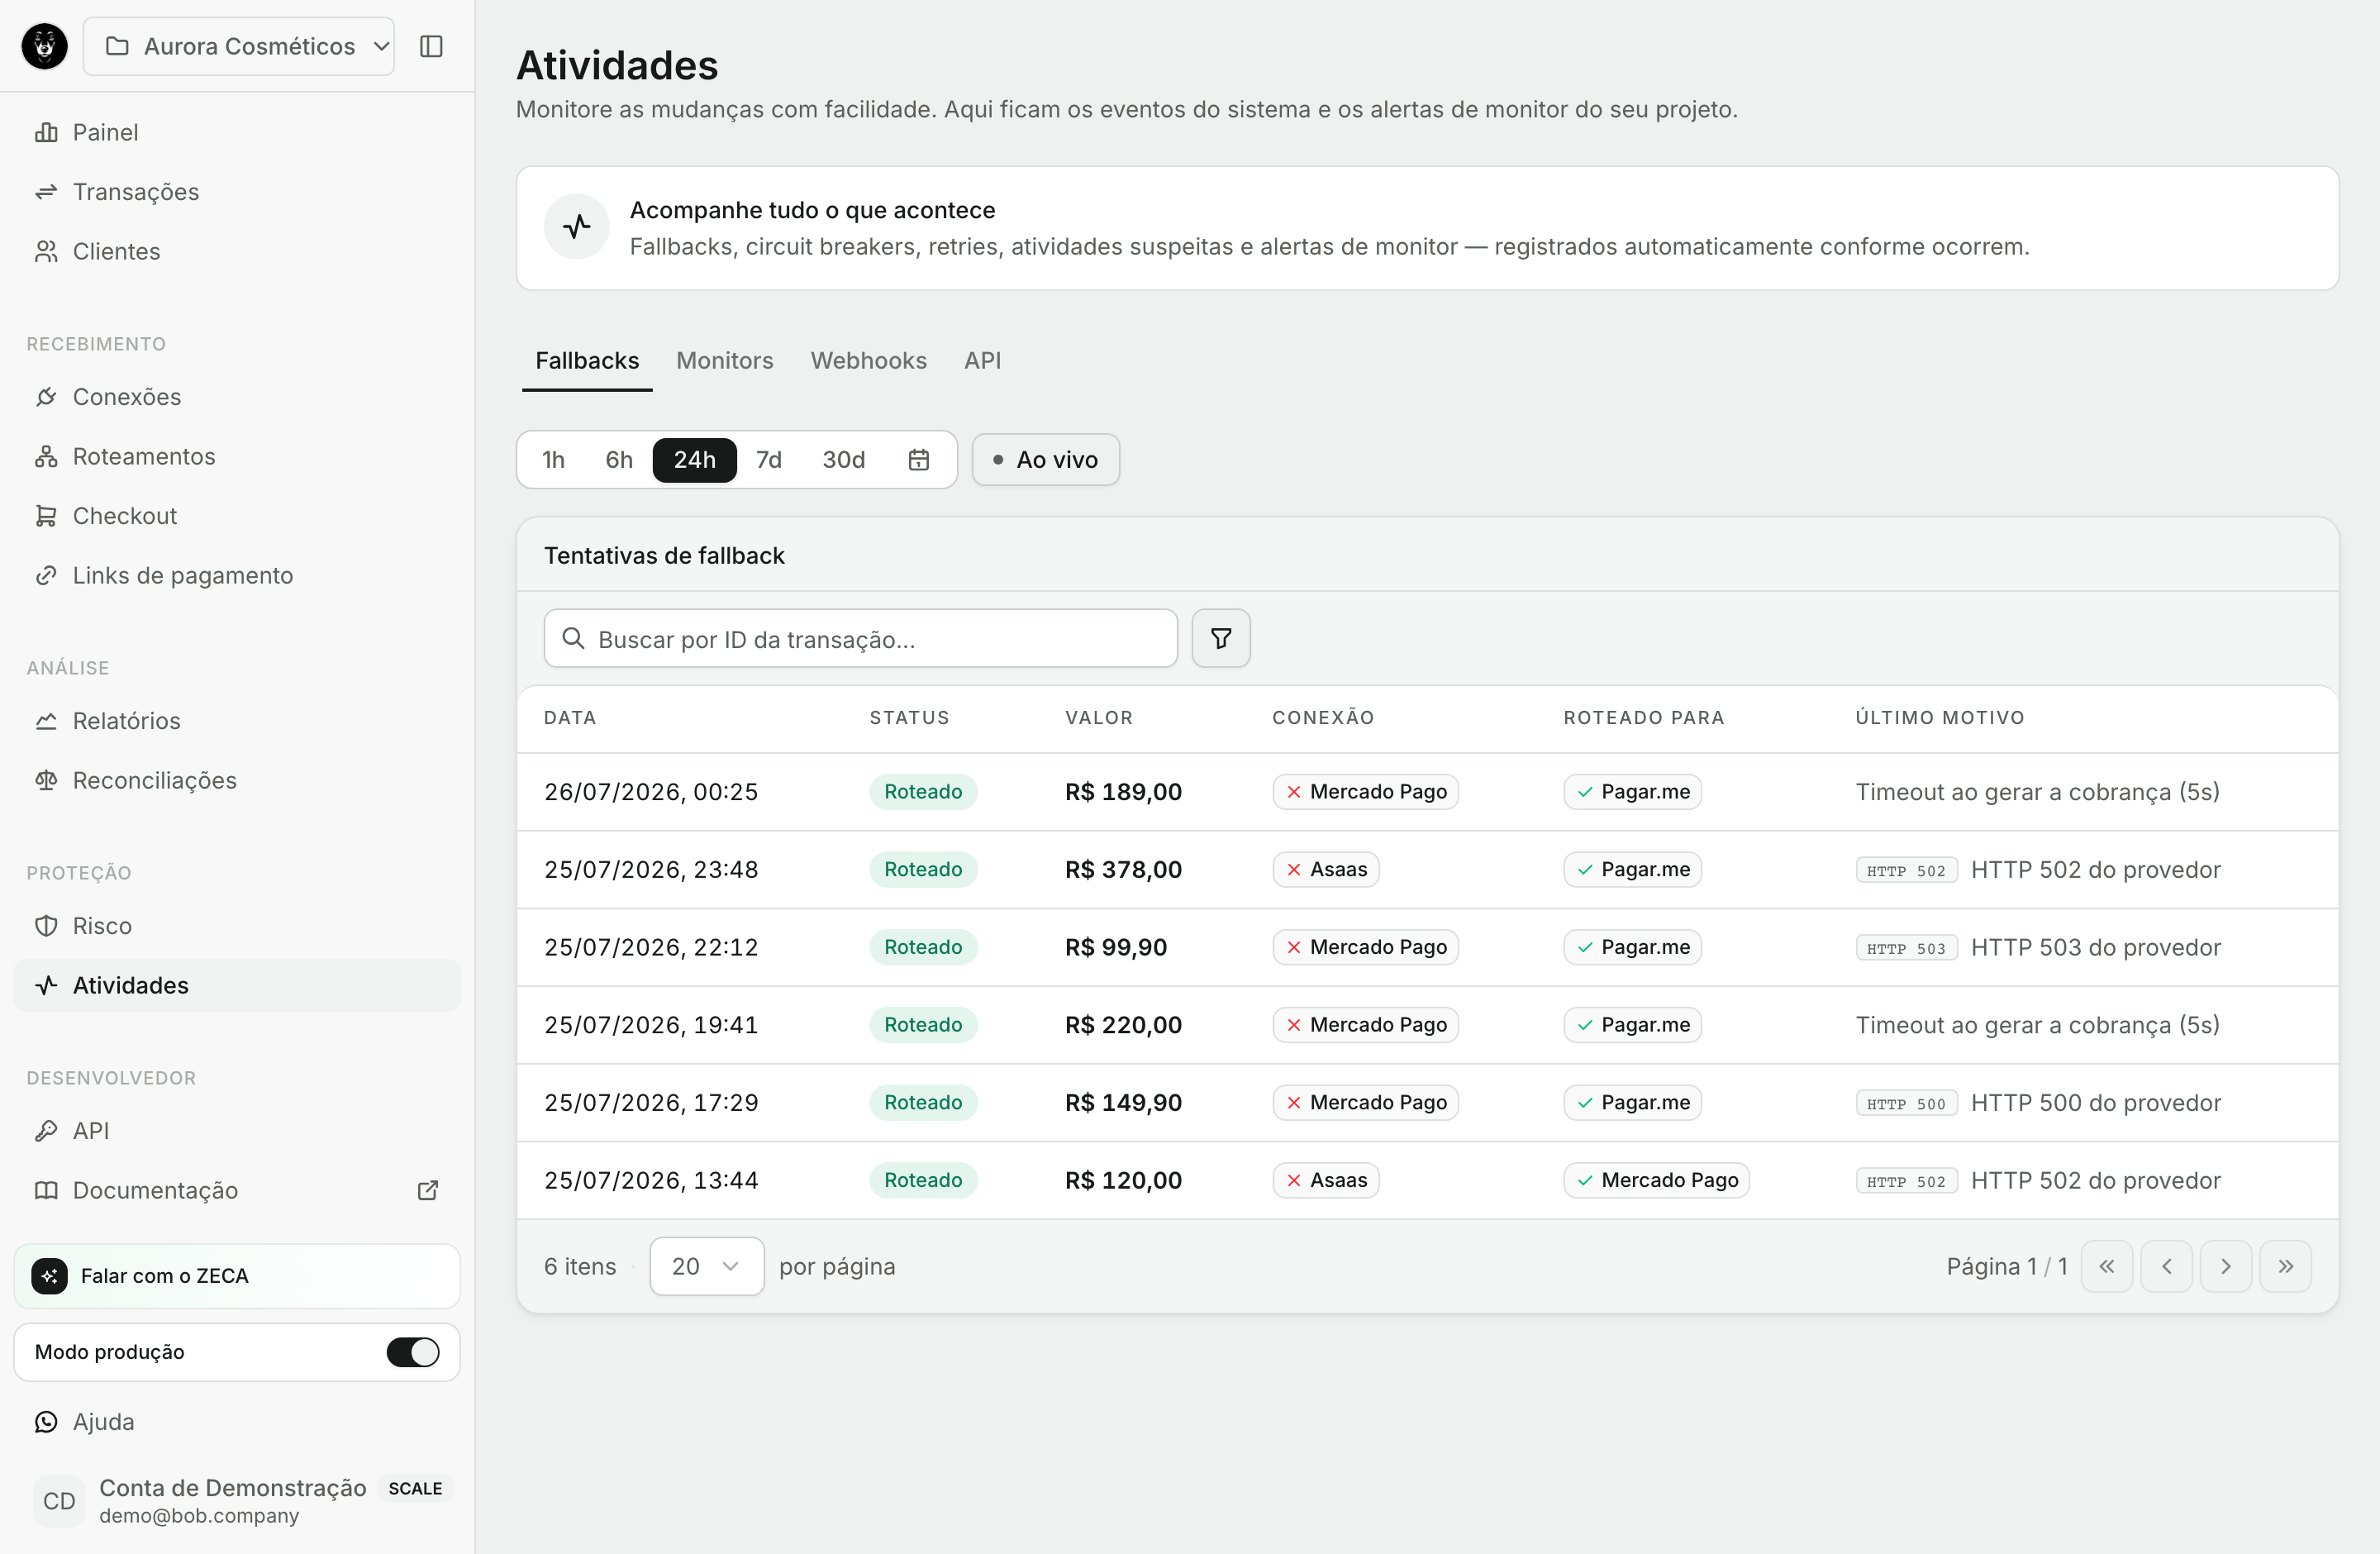Switch to the Webhooks tab
Image resolution: width=2380 pixels, height=1554 pixels.
click(868, 361)
